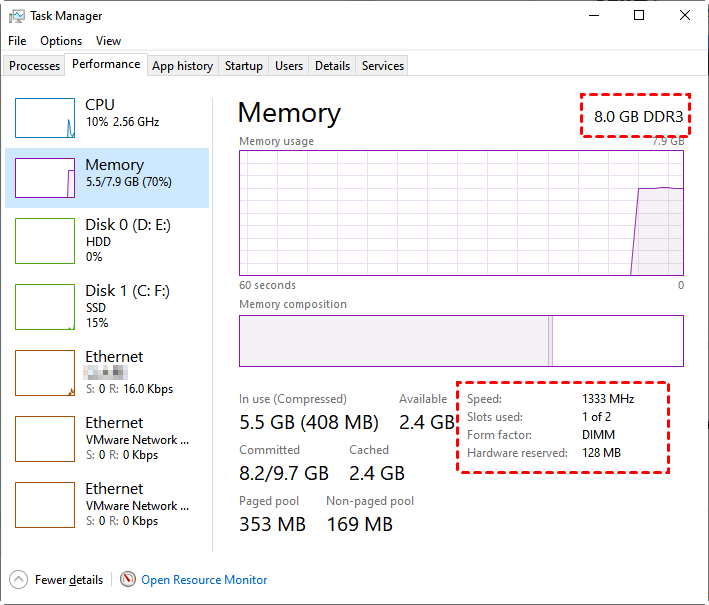Open the View menu
Viewport: 709px width, 605px height.
(x=108, y=41)
